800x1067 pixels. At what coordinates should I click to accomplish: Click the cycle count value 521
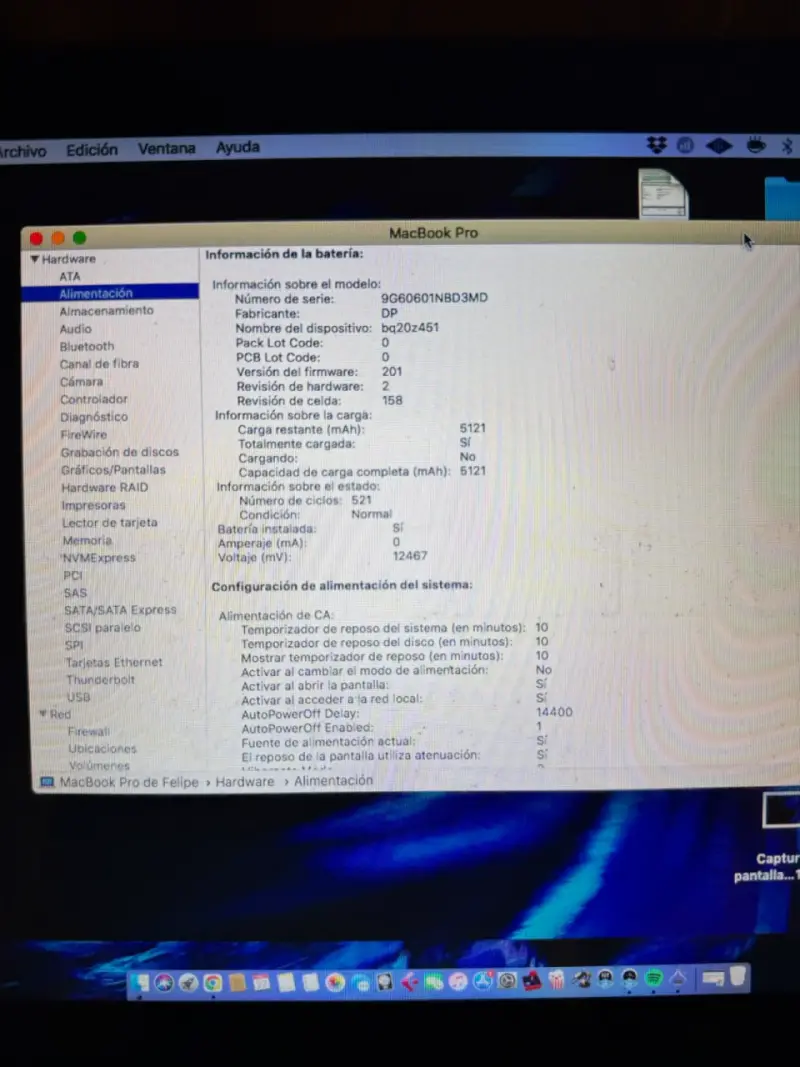(x=361, y=500)
